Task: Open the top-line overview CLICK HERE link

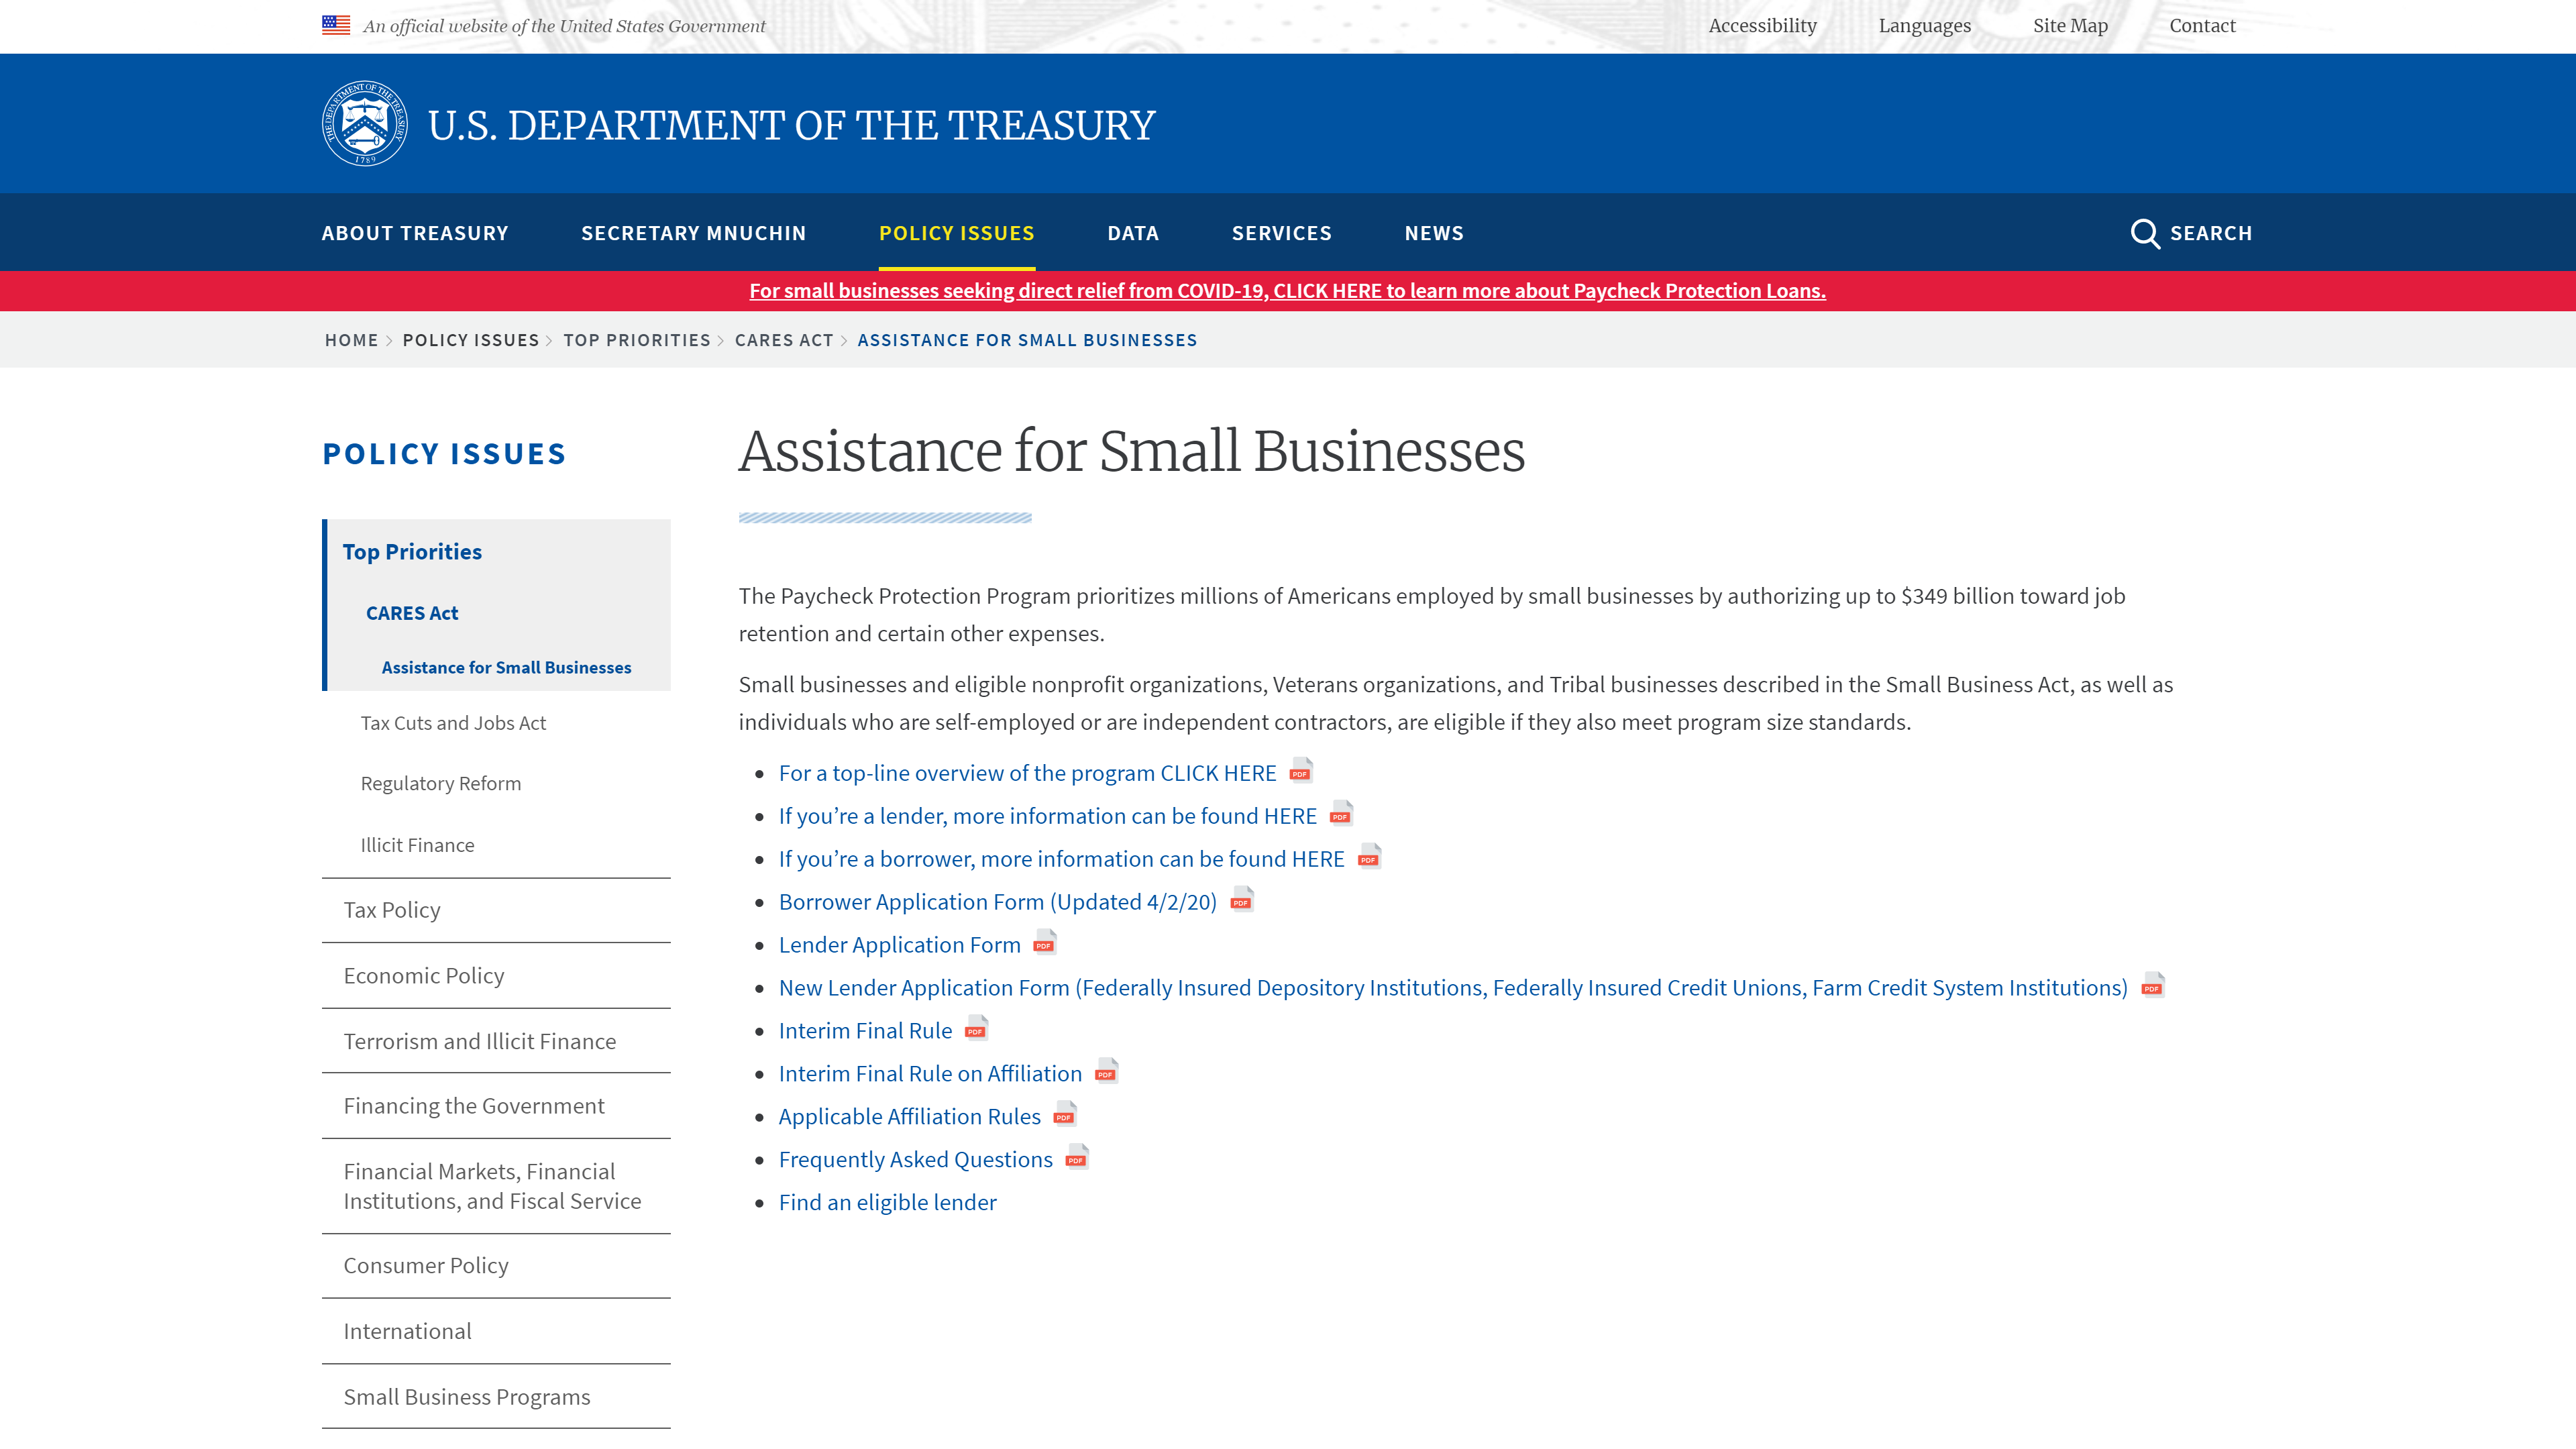Action: pos(1027,773)
